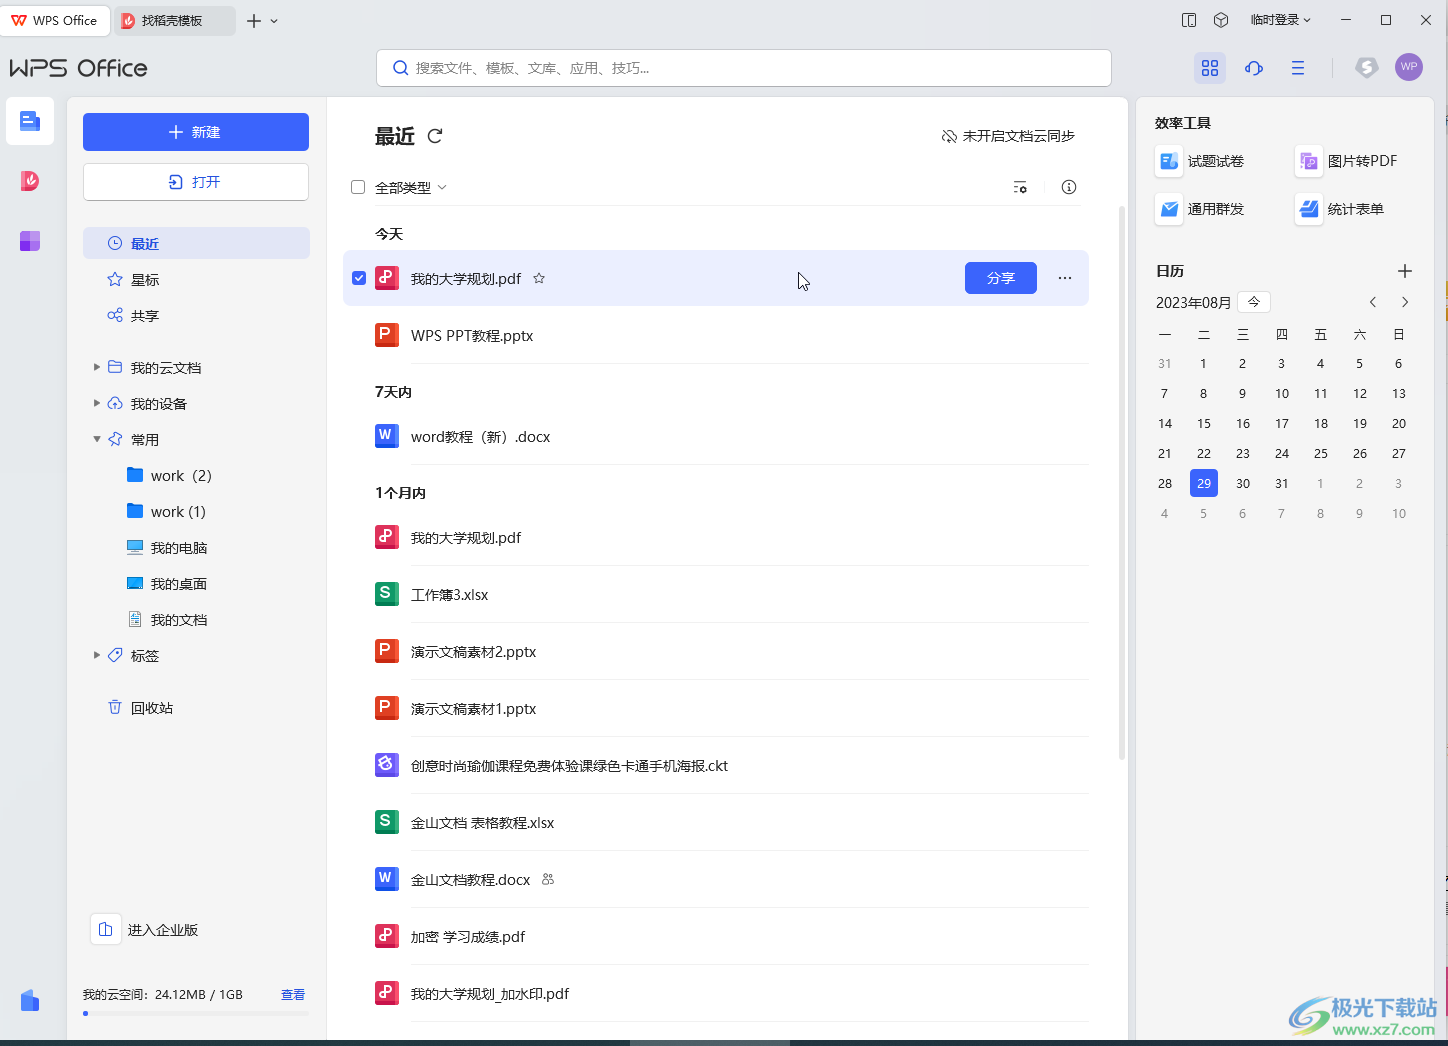Open the purple apps sidebar icon
1448x1046 pixels.
pyautogui.click(x=30, y=241)
